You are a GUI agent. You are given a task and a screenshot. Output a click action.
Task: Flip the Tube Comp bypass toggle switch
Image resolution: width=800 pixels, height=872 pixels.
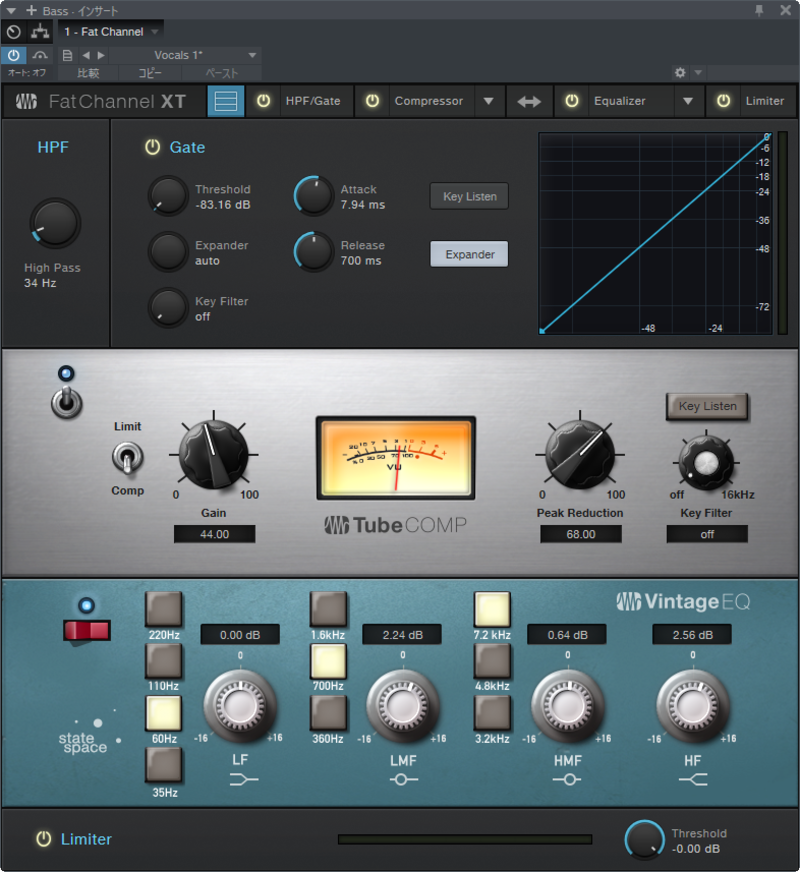[67, 401]
